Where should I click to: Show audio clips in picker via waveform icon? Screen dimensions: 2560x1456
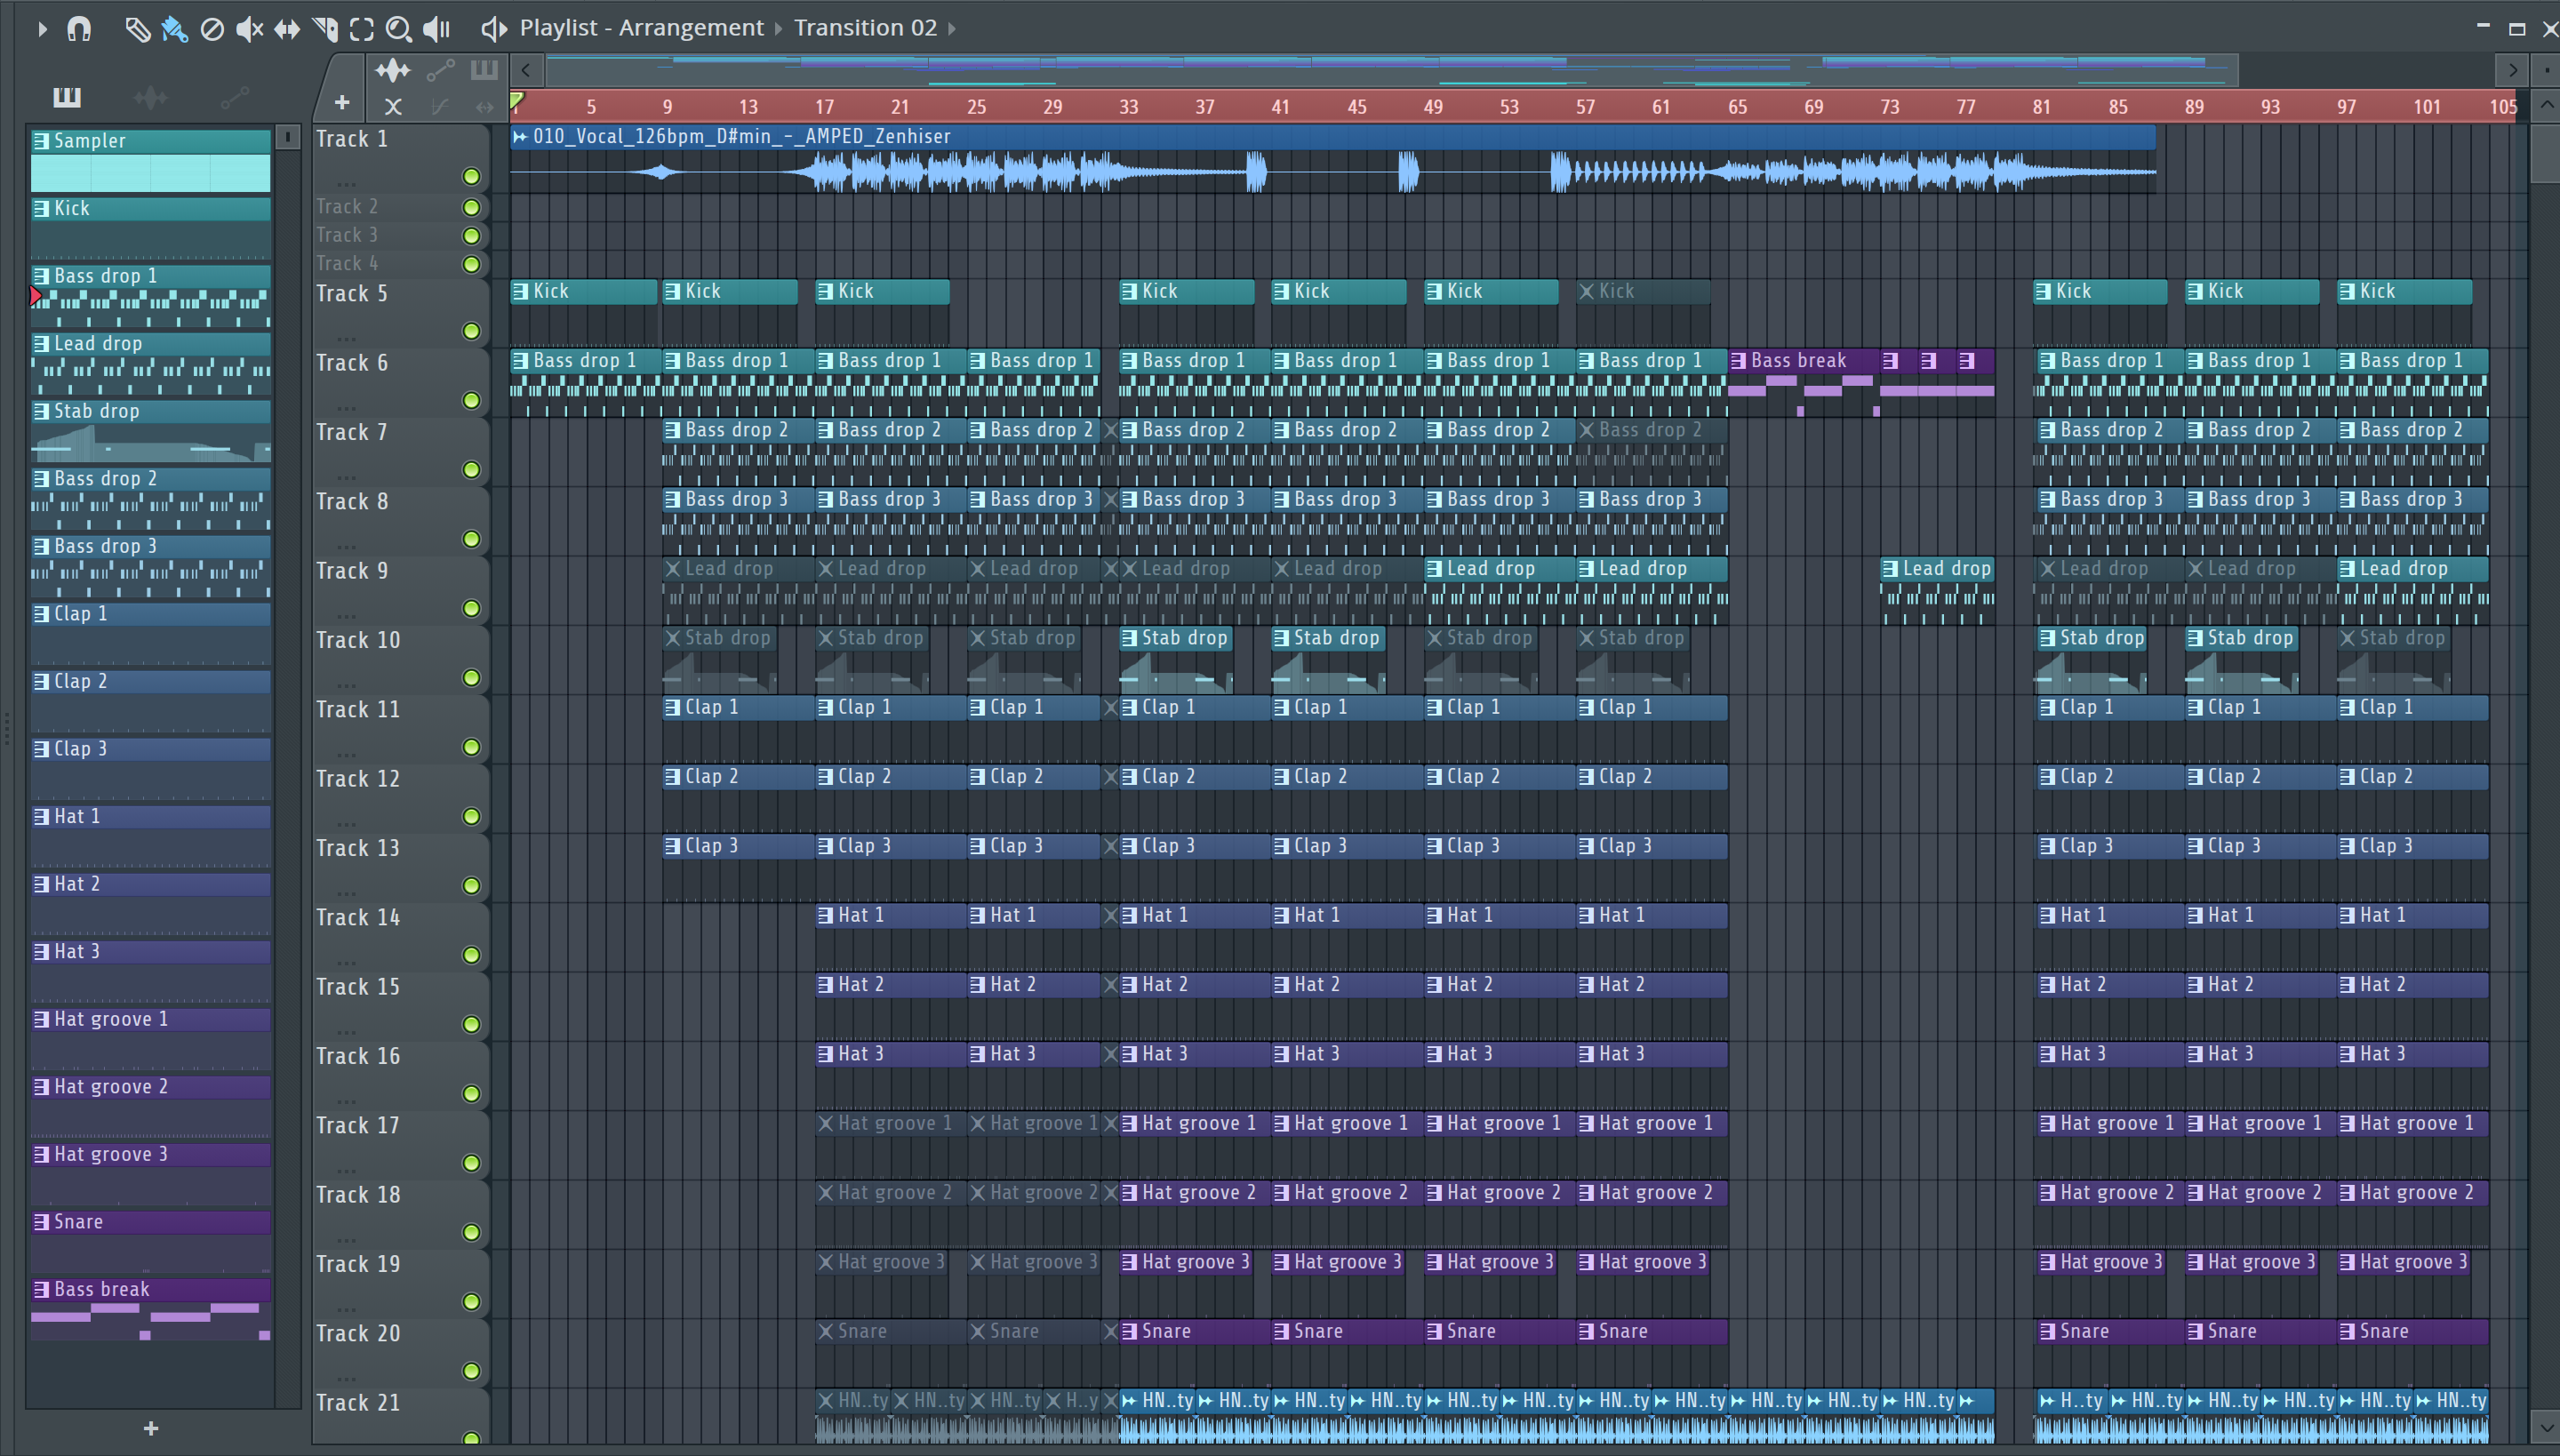[x=150, y=97]
